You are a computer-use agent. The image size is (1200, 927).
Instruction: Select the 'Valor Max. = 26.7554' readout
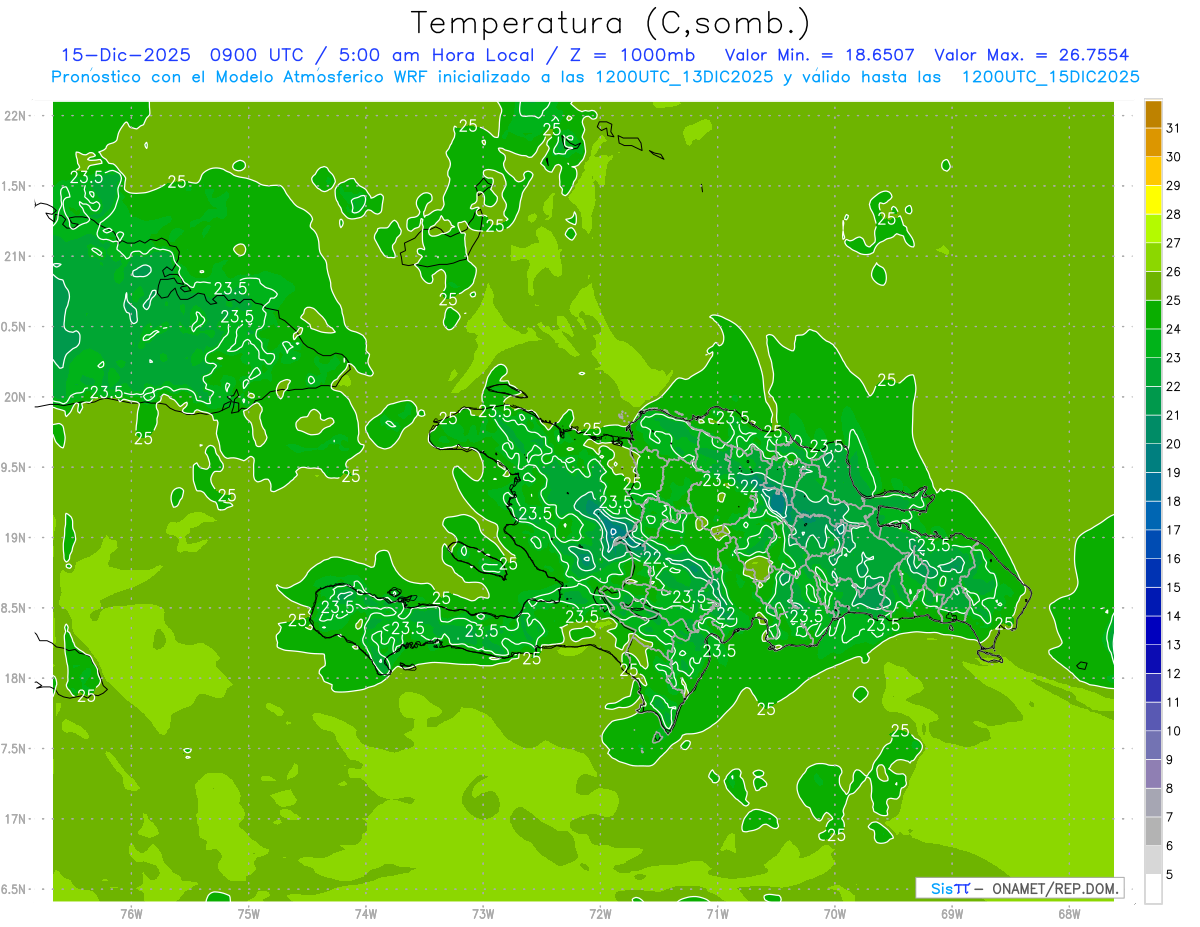click(1032, 55)
